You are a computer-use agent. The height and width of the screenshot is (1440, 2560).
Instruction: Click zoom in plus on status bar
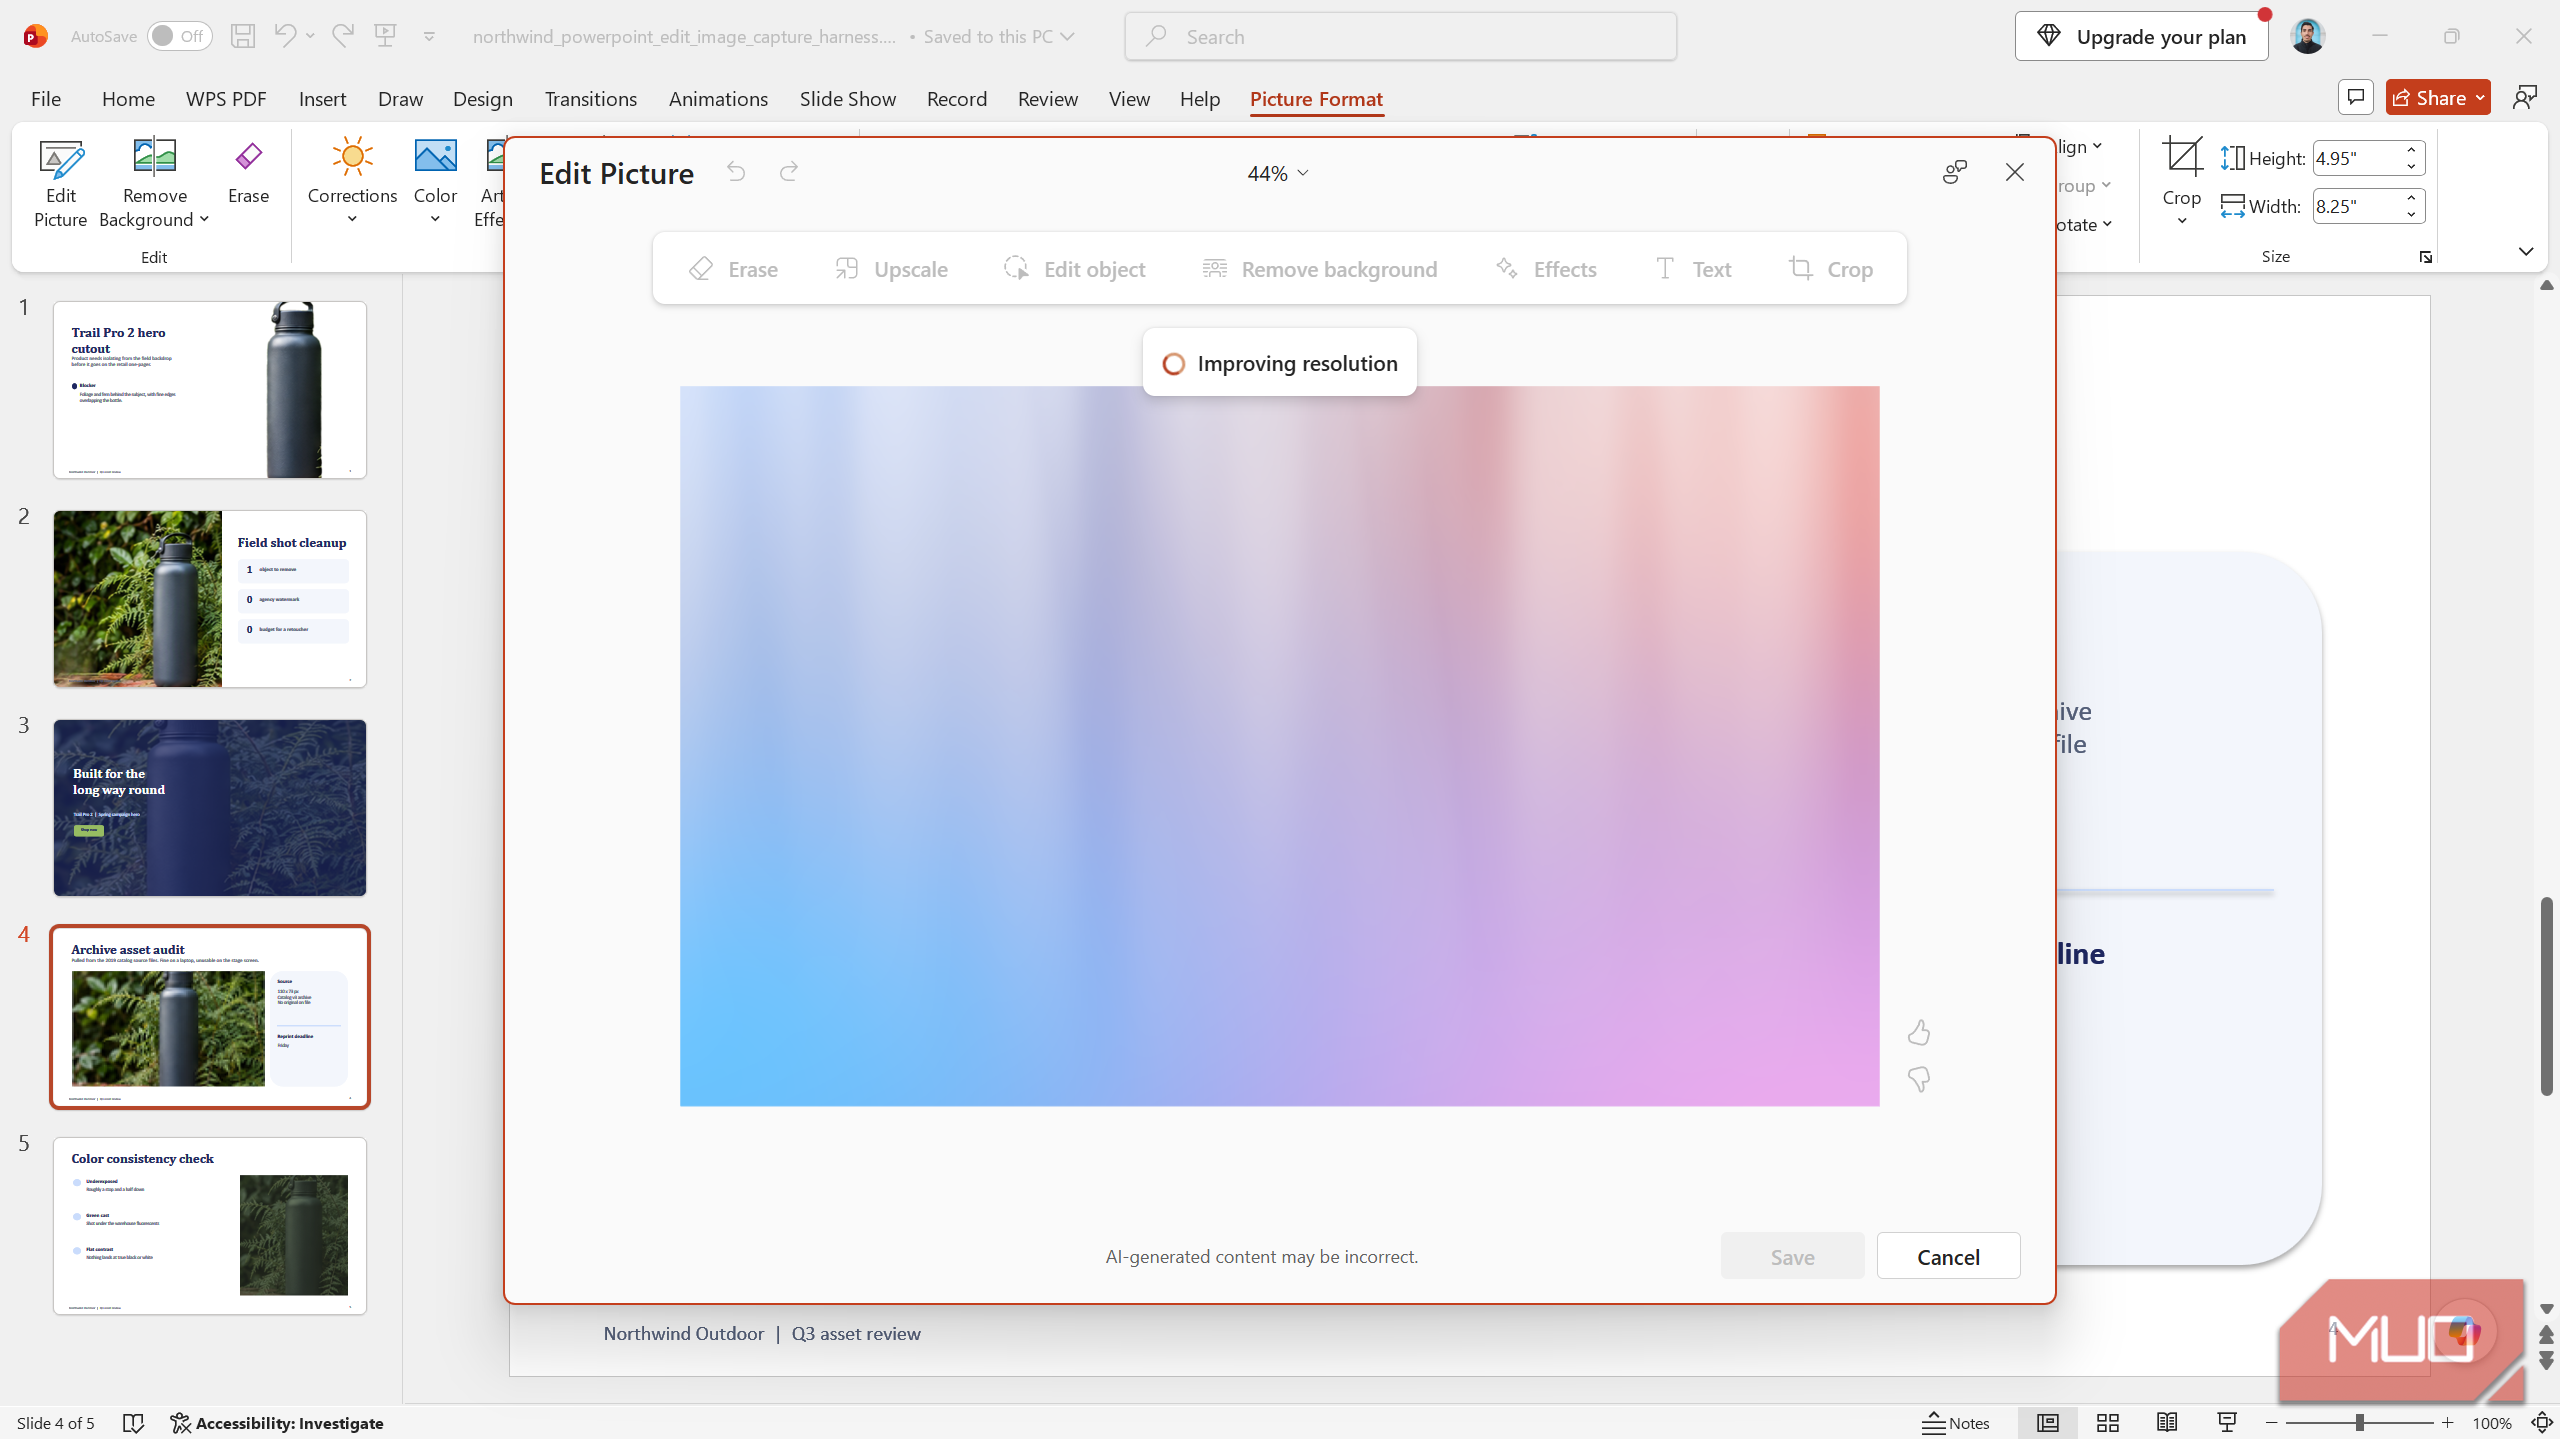2447,1423
